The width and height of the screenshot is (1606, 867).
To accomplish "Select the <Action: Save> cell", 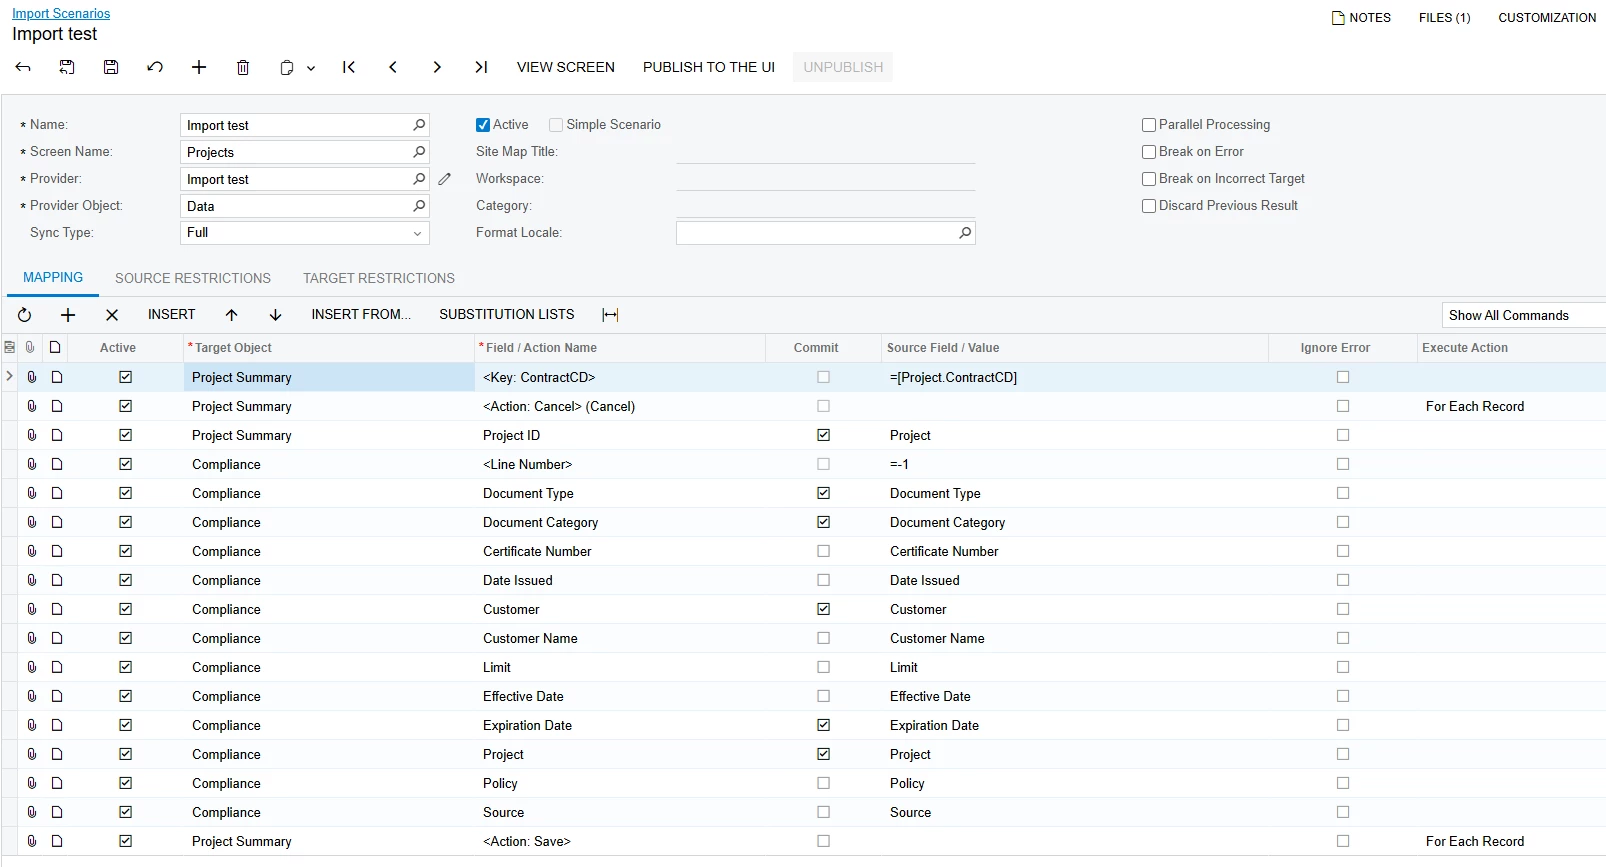I will [620, 841].
